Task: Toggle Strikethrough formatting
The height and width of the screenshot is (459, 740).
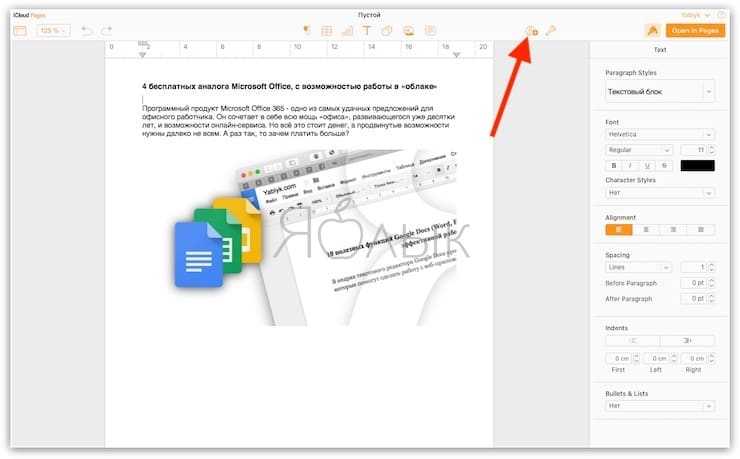Action: pyautogui.click(x=664, y=166)
